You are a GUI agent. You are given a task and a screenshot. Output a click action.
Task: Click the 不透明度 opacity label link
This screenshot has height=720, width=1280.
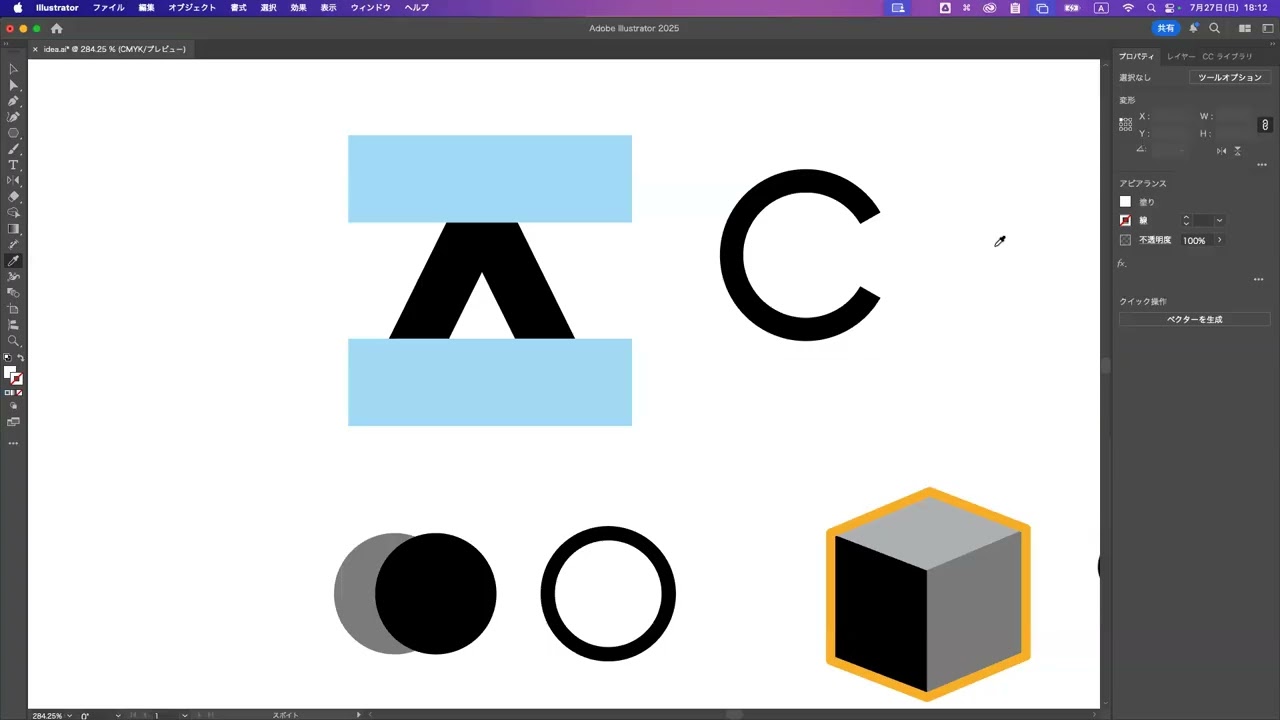point(1155,240)
